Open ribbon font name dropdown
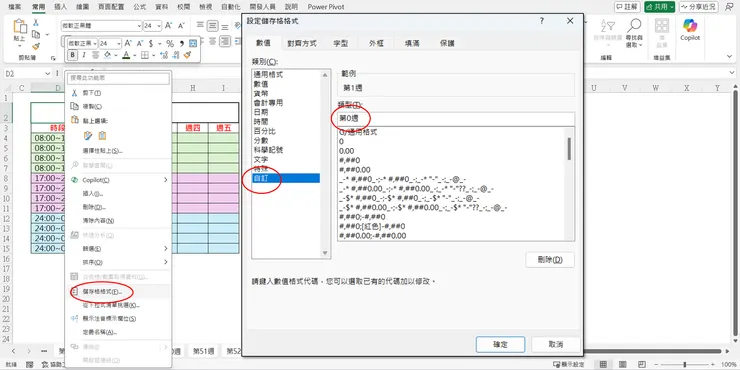The image size is (740, 370). 139,26
